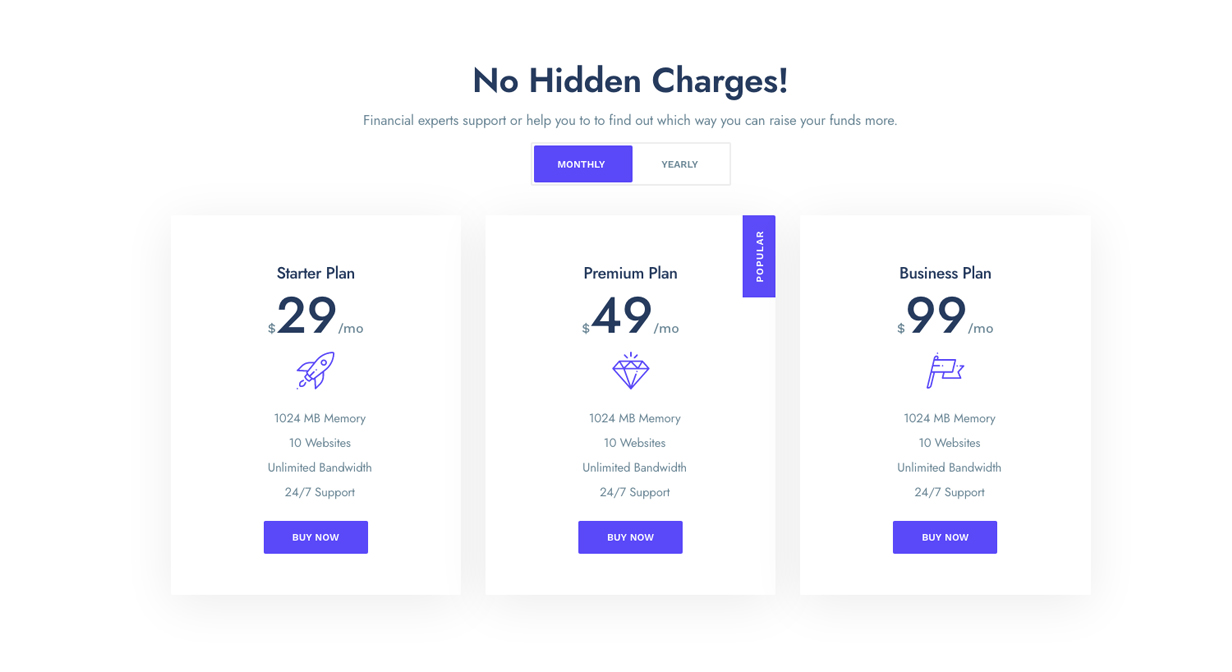Viewport: 1232px width, 672px height.
Task: Switch billing to Yearly
Action: point(680,164)
